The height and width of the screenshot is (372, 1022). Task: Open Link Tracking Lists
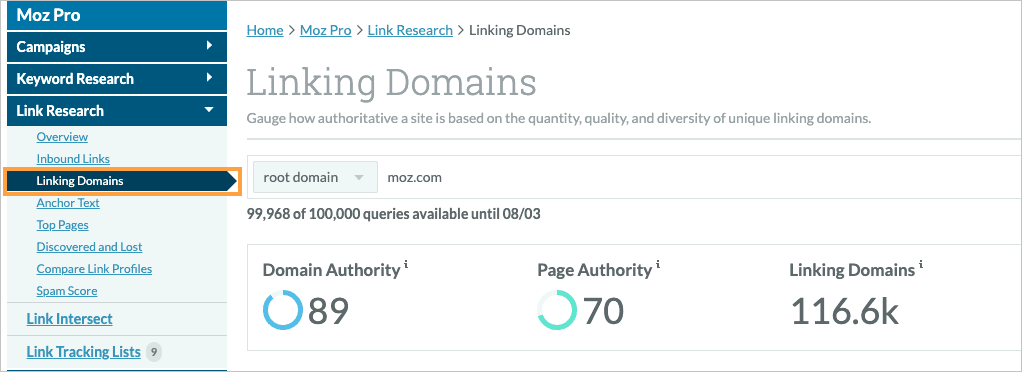click(x=83, y=352)
